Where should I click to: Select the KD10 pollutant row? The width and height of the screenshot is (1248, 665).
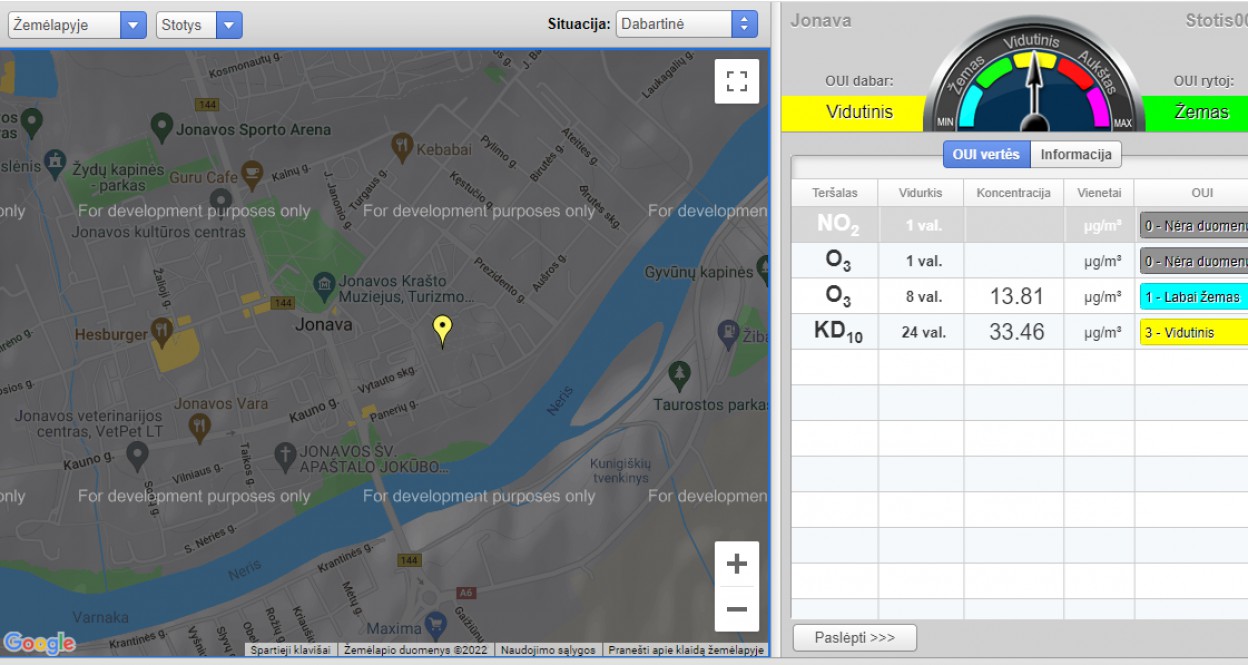coord(837,332)
